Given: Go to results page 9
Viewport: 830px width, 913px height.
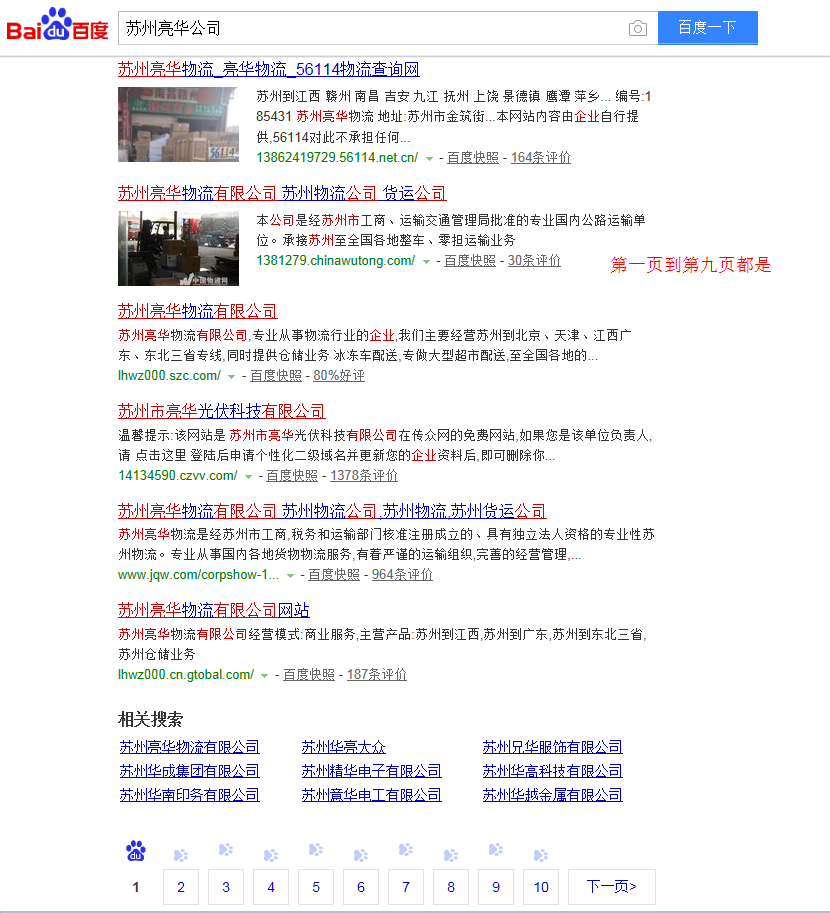Looking at the screenshot, I should tap(496, 887).
